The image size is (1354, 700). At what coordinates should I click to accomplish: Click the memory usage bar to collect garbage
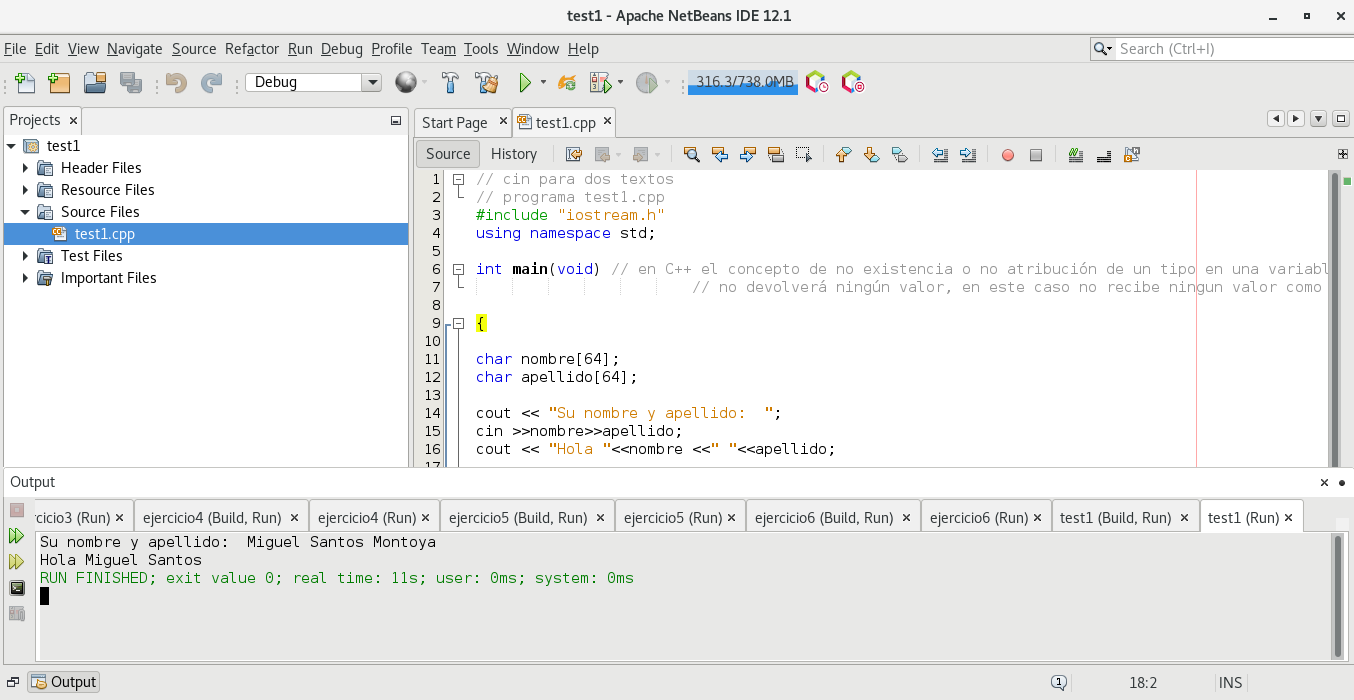pyautogui.click(x=743, y=83)
